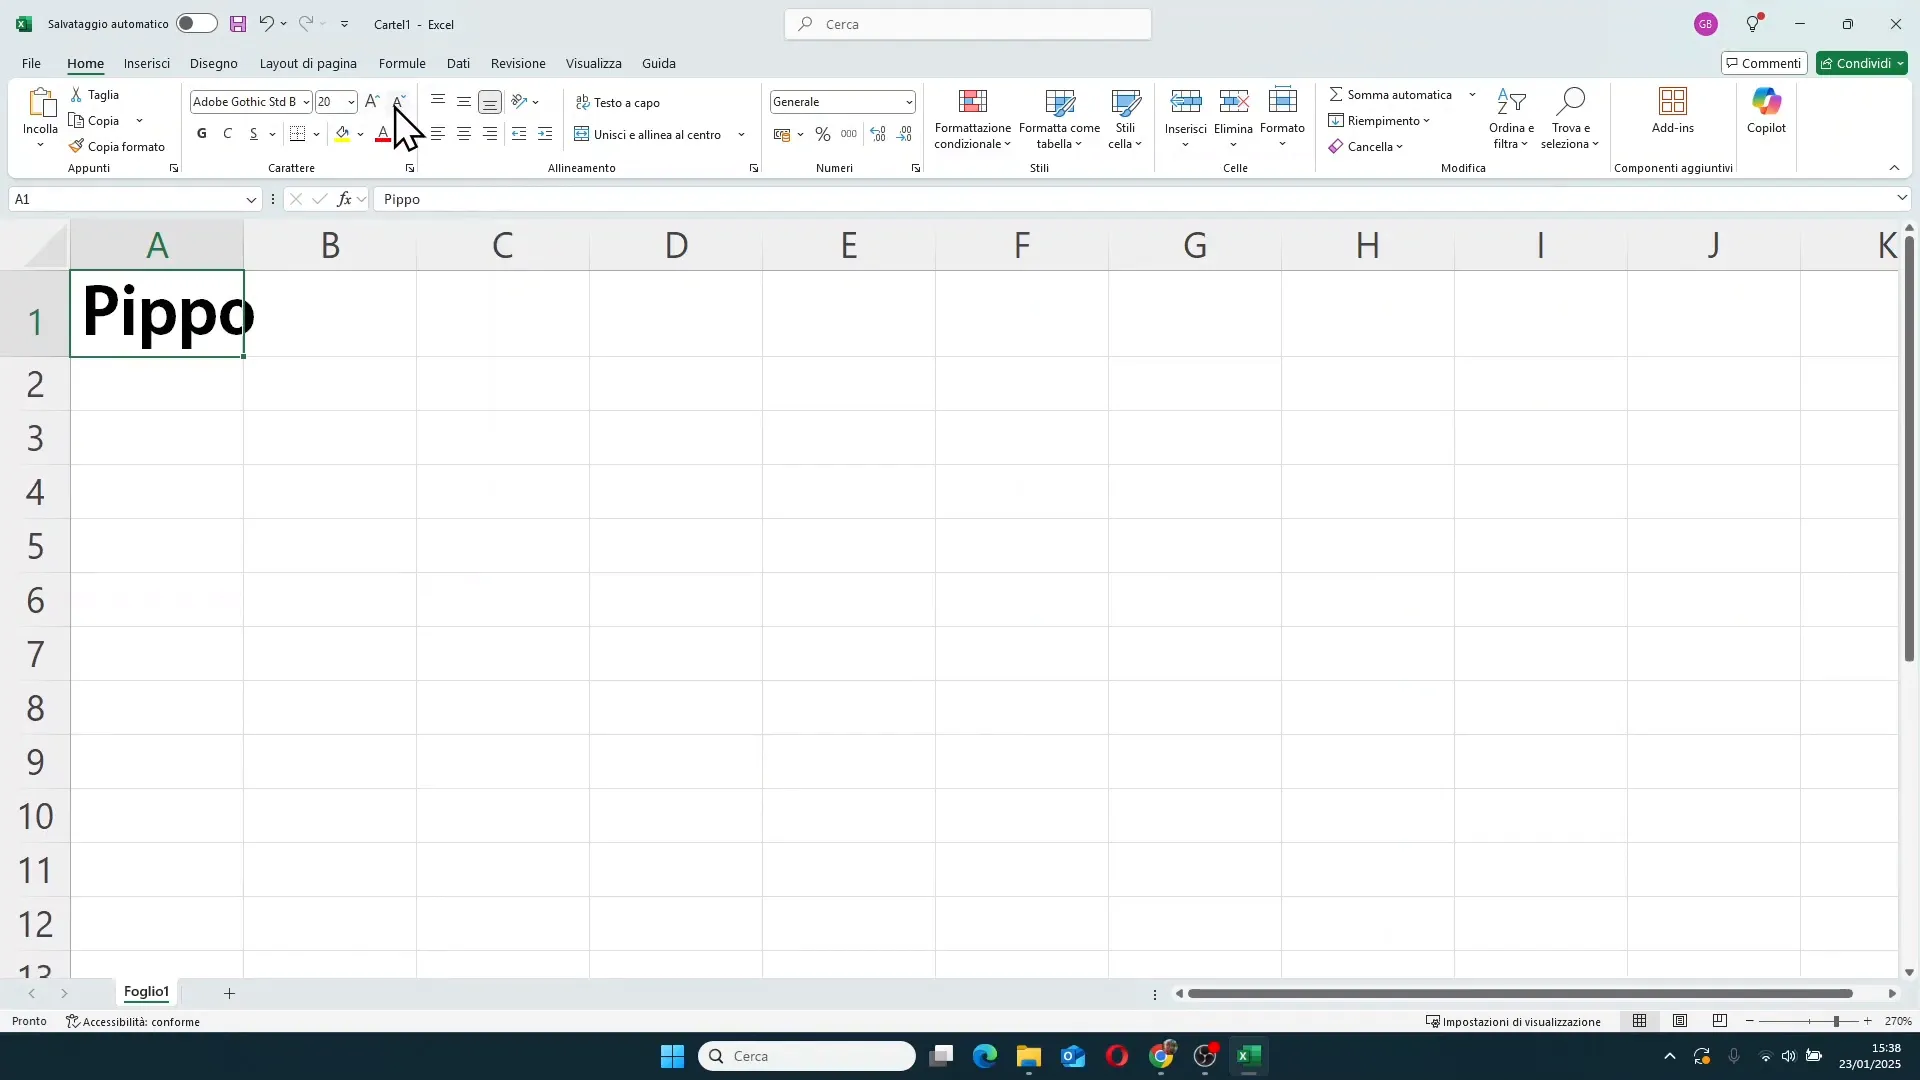Copy the selection using Copia
The height and width of the screenshot is (1080, 1920).
[x=96, y=121]
